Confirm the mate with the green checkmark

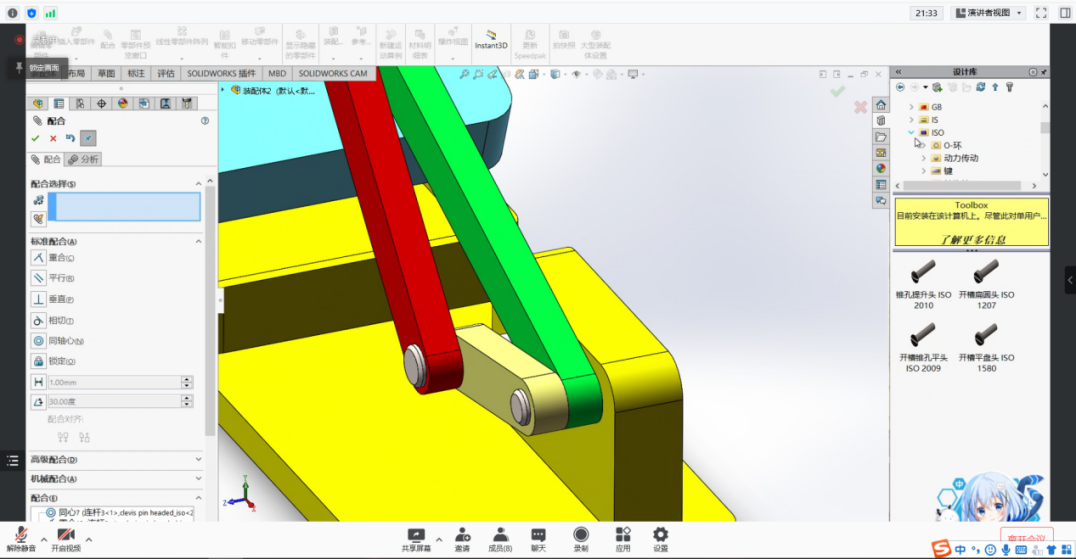coord(36,139)
